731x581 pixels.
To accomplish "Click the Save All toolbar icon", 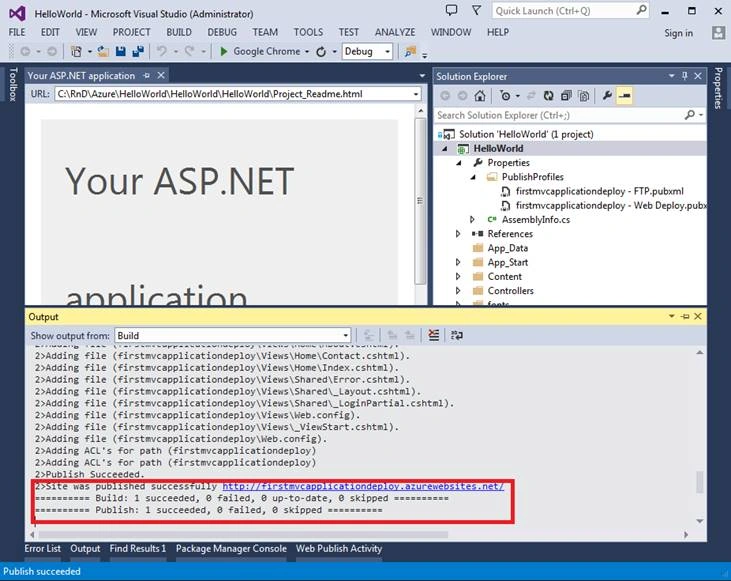I will click(x=138, y=51).
